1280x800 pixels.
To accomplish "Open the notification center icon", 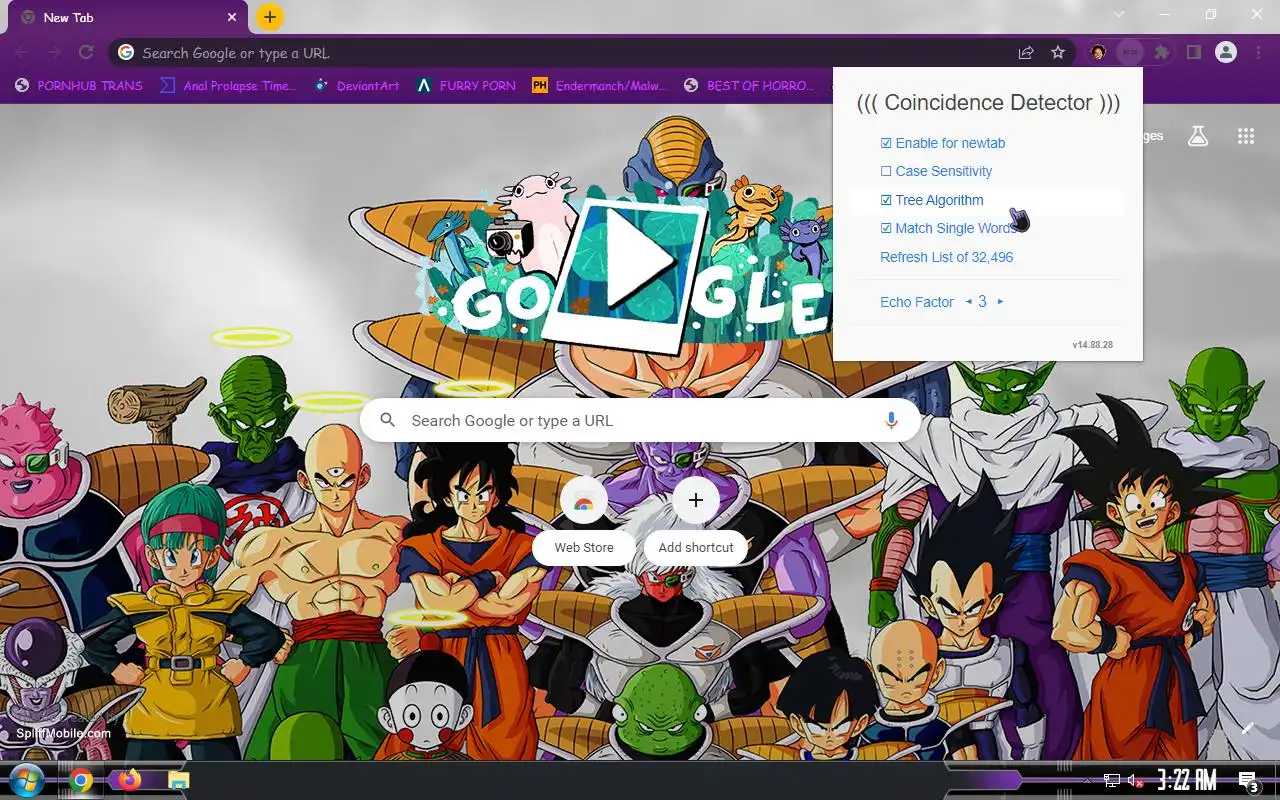I will coord(1248,780).
